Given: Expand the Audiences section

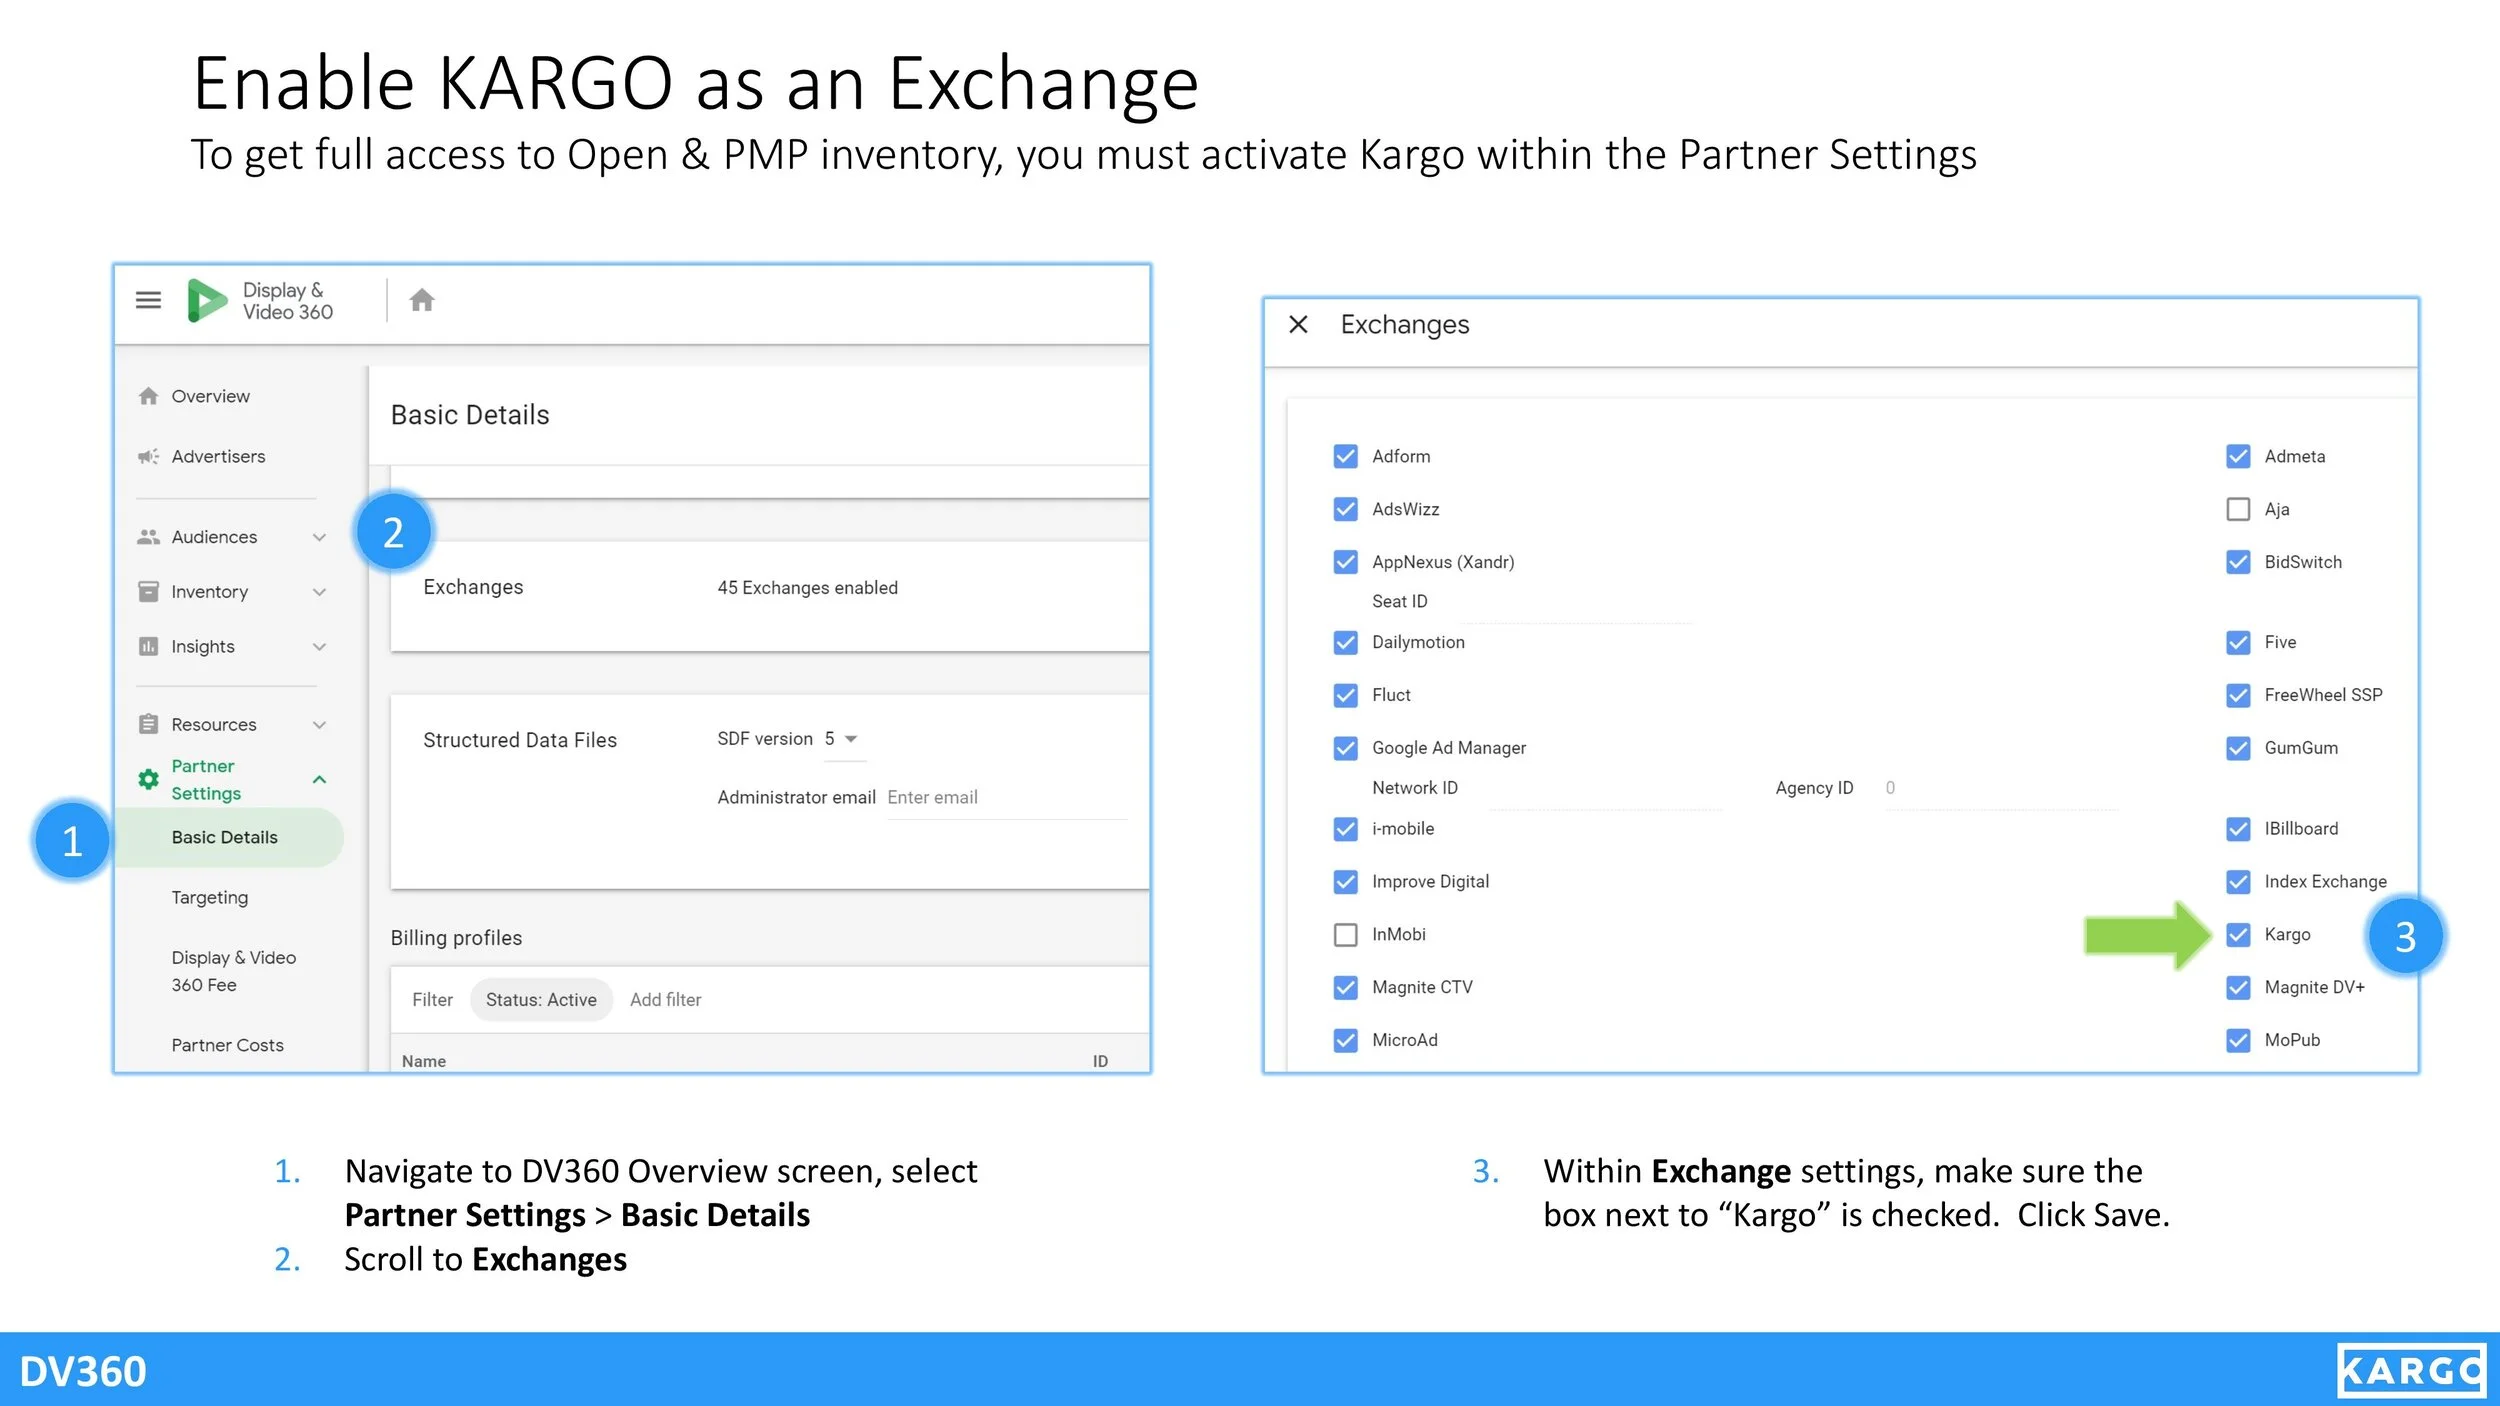Looking at the screenshot, I should (320, 536).
